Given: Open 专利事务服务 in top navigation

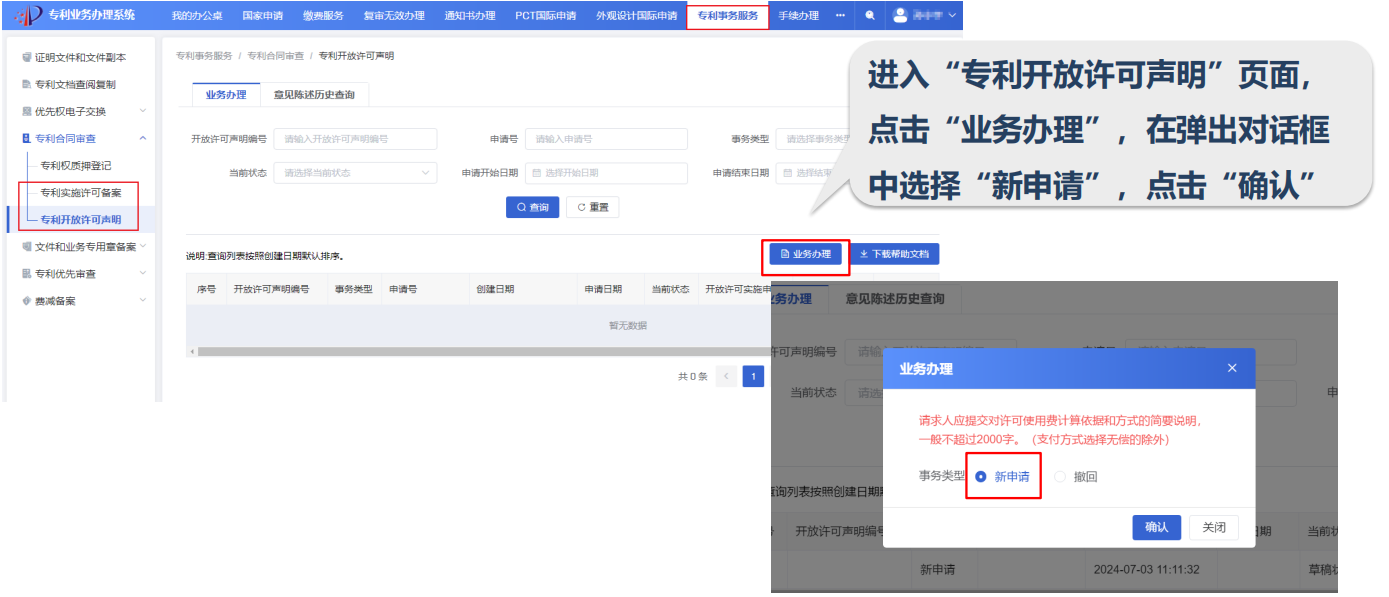Looking at the screenshot, I should pos(727,16).
